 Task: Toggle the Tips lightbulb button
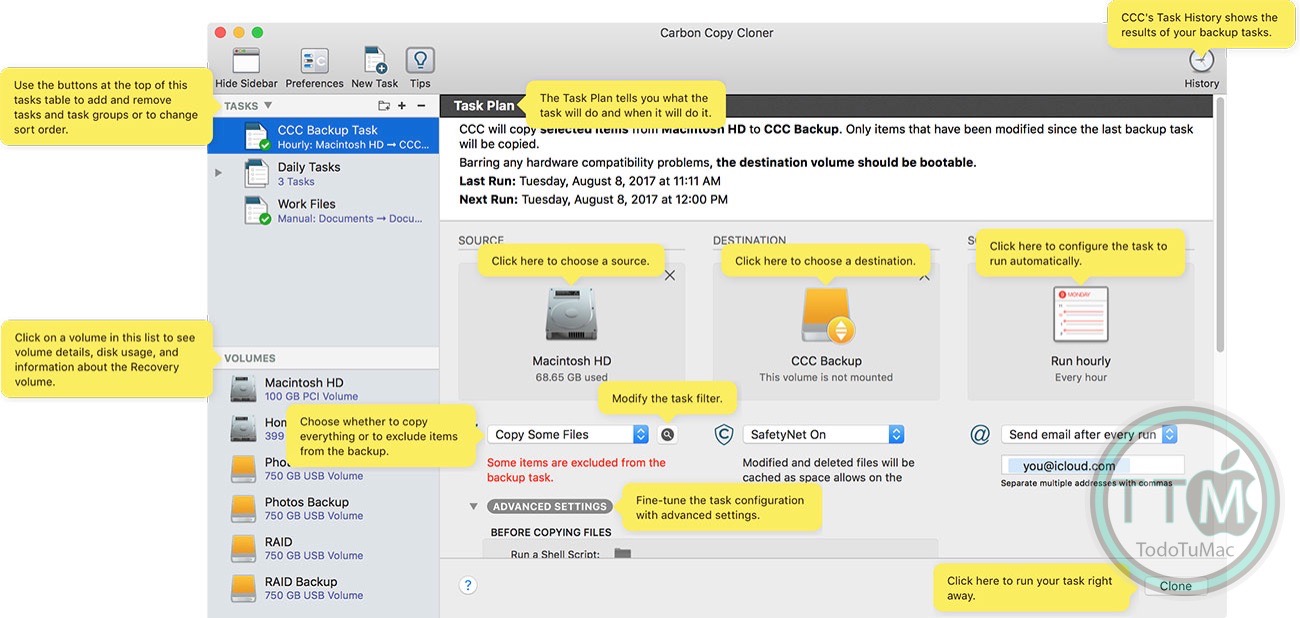(x=420, y=60)
